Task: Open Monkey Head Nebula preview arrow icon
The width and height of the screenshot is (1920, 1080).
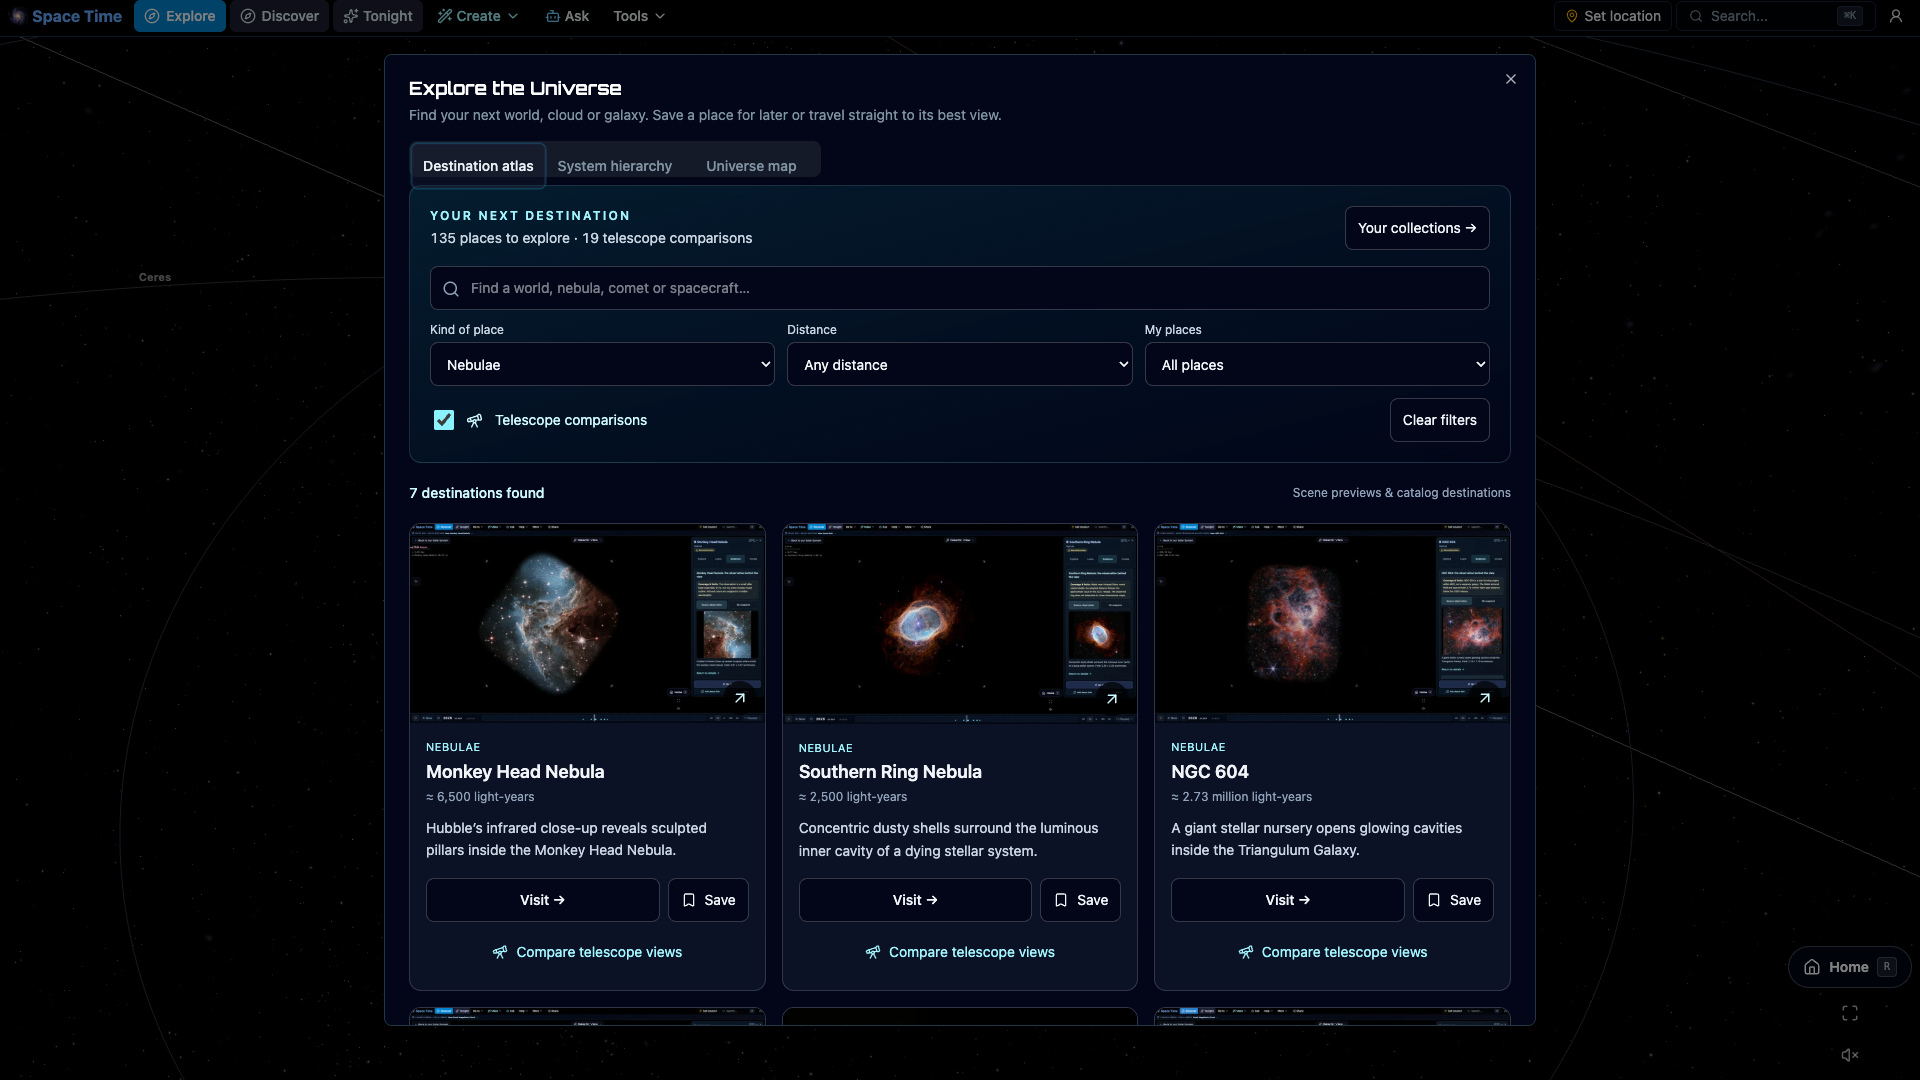Action: coord(740,698)
